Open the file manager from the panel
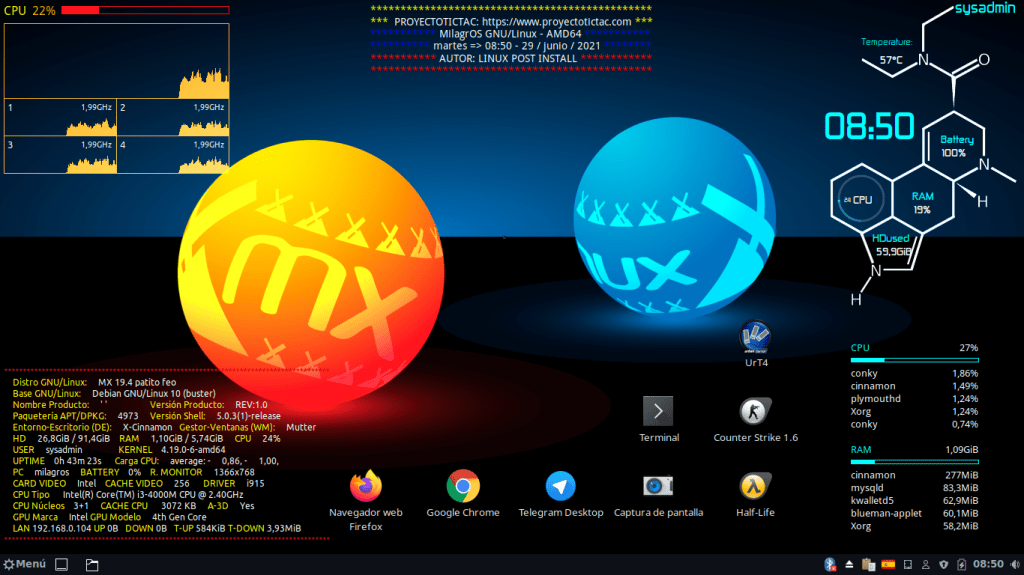1024x575 pixels. [92, 565]
